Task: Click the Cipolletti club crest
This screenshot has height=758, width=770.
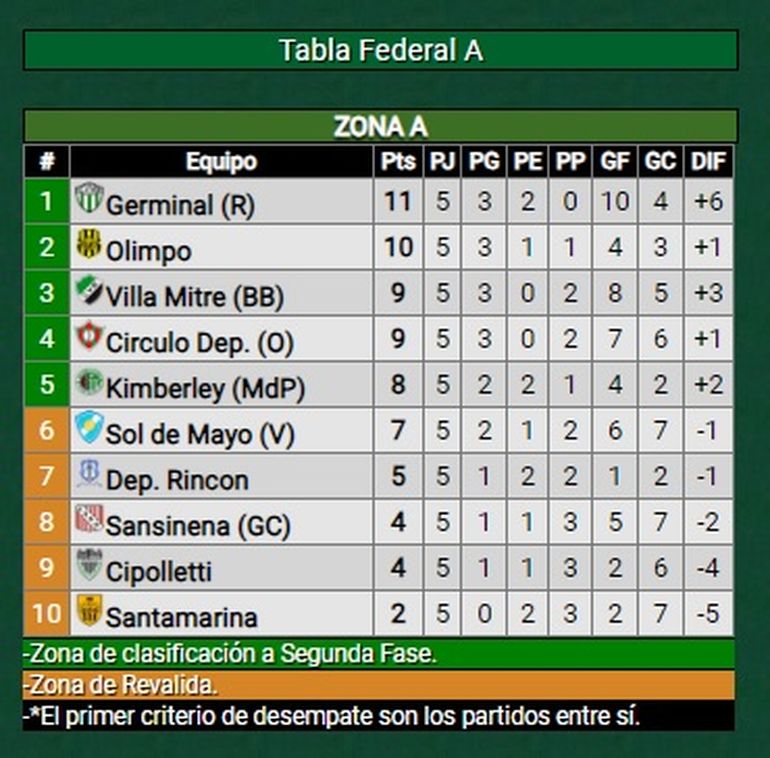Action: pos(89,565)
